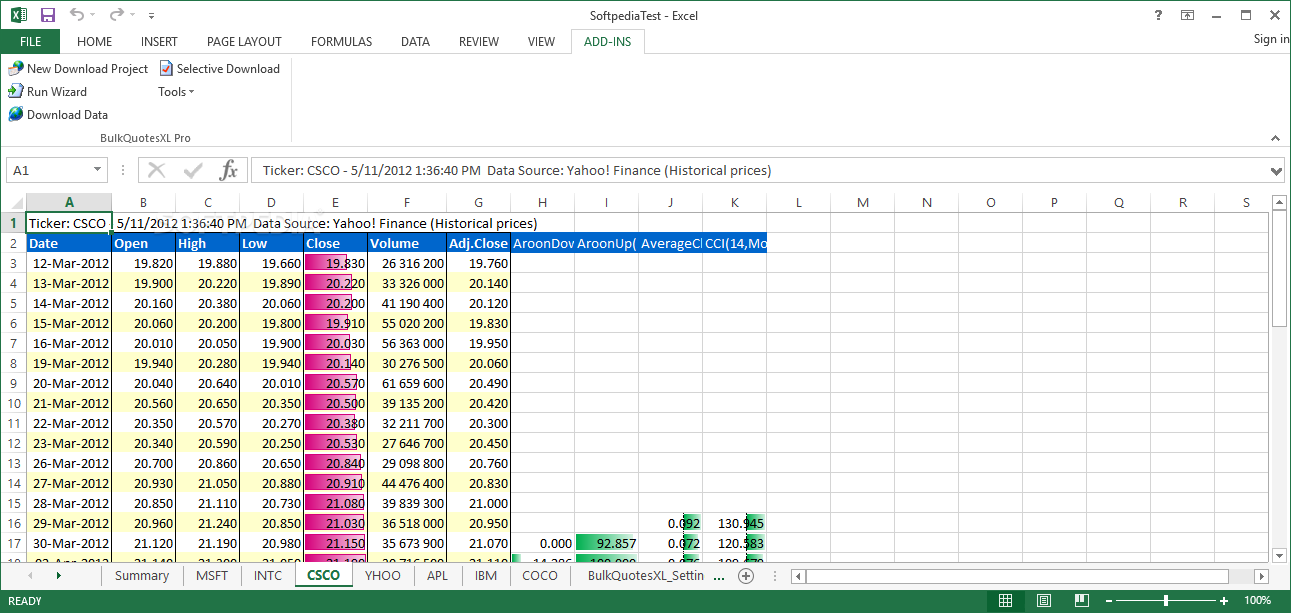Expand the formula bar chevron
The height and width of the screenshot is (613, 1291).
(1275, 170)
